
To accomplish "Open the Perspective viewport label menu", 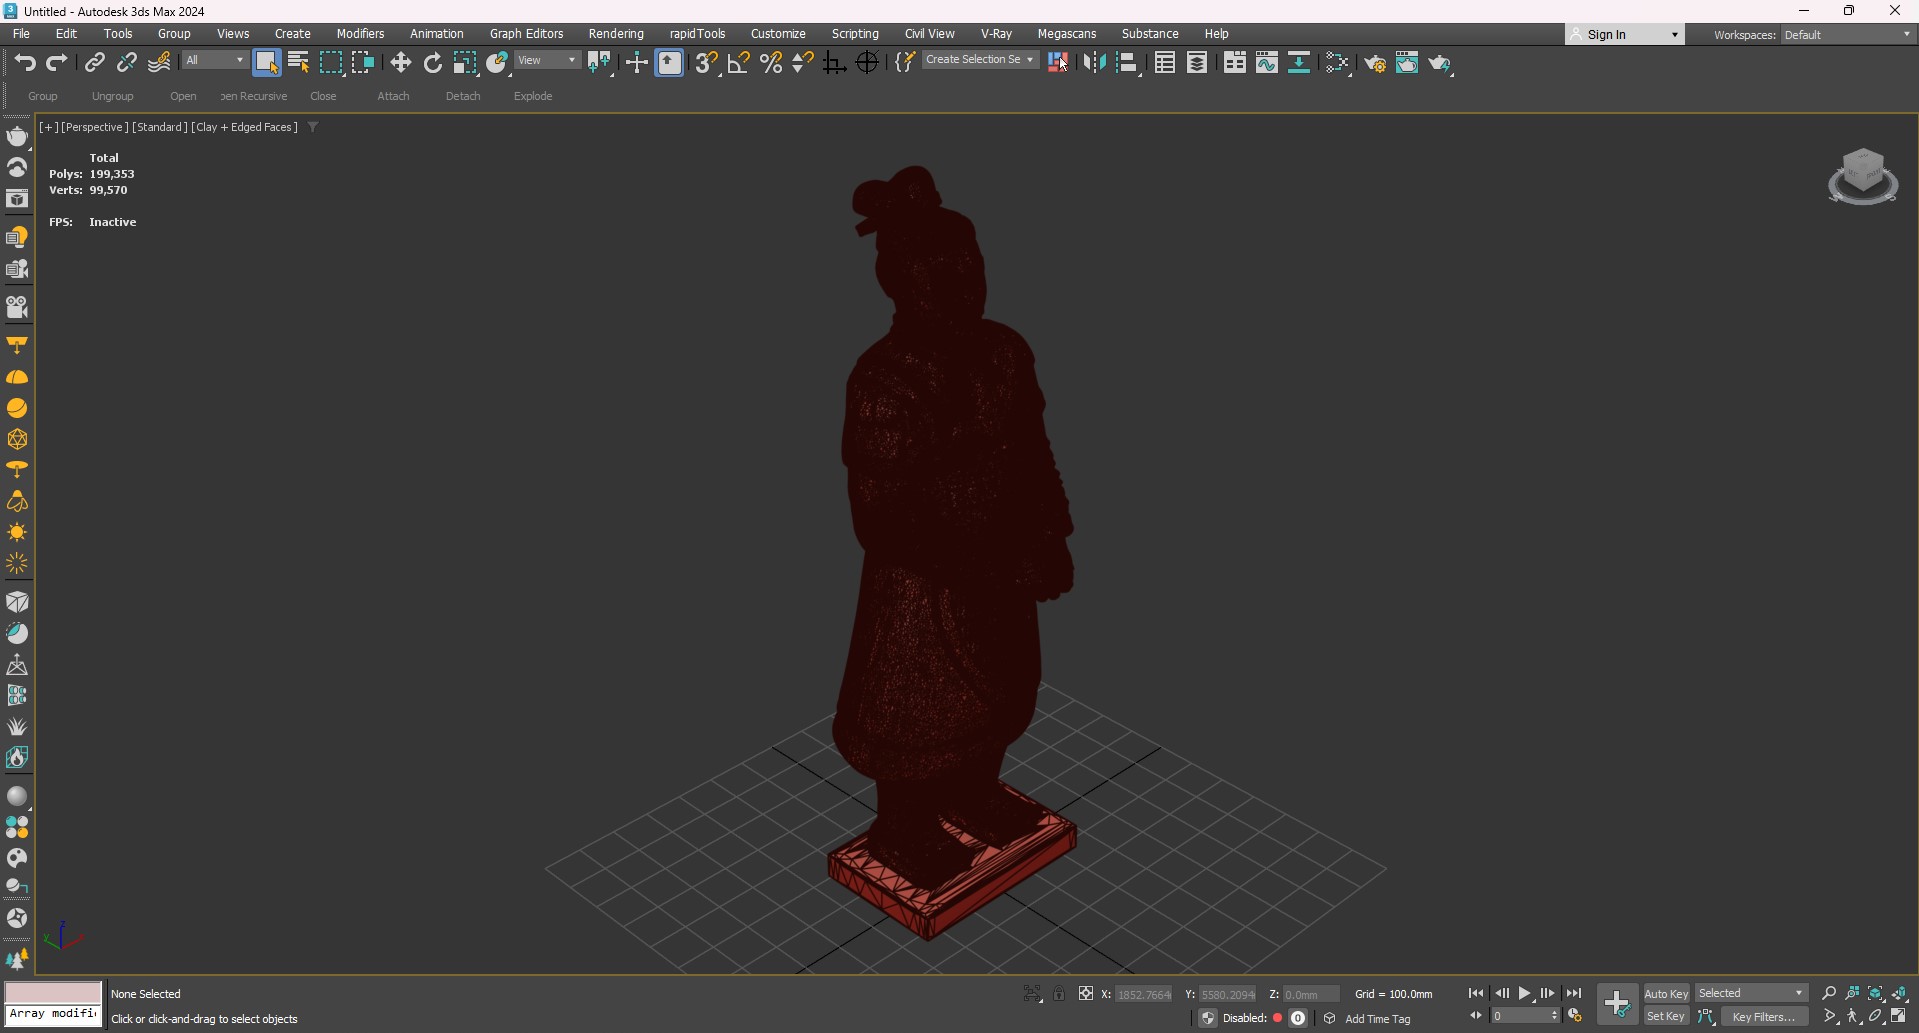I will point(95,127).
